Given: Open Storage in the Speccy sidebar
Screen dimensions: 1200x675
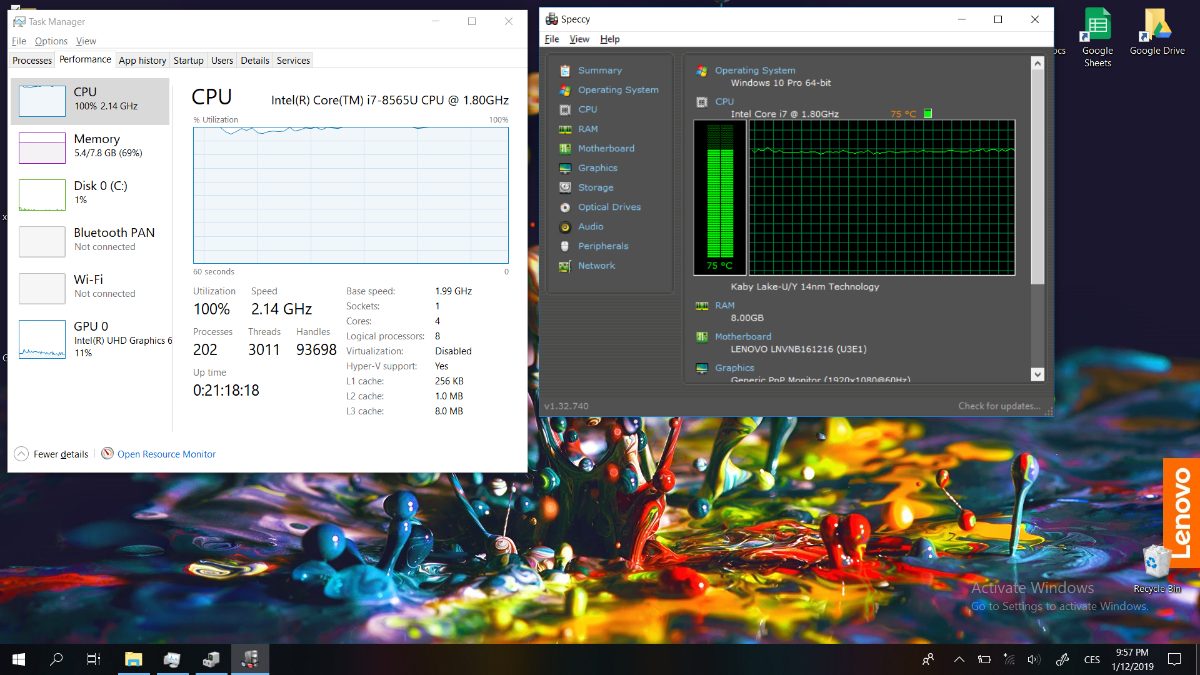Looking at the screenshot, I should click(595, 187).
